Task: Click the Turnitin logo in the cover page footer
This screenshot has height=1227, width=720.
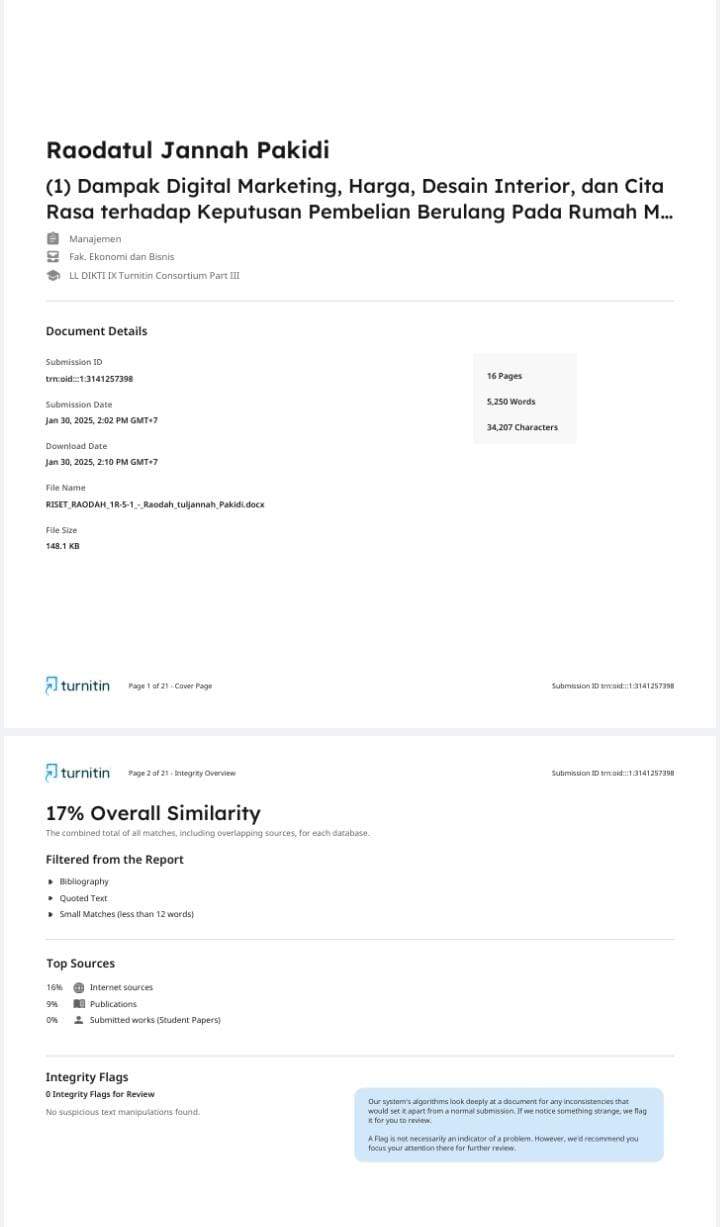Action: [x=78, y=686]
